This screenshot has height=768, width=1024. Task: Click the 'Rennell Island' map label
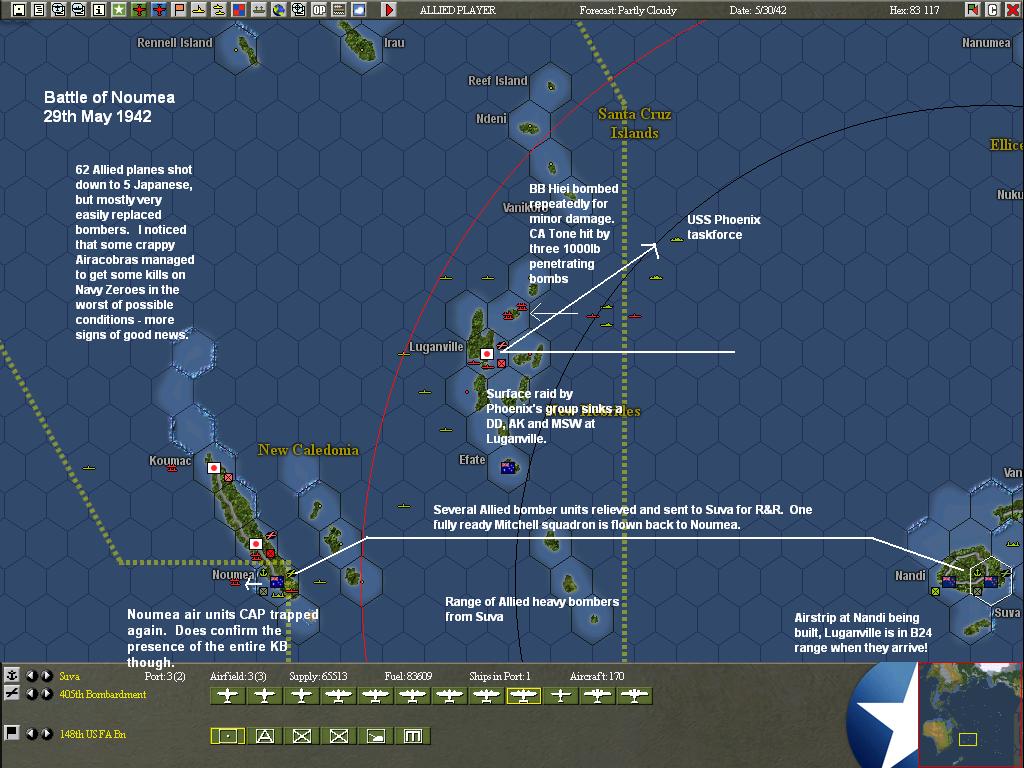click(x=174, y=42)
